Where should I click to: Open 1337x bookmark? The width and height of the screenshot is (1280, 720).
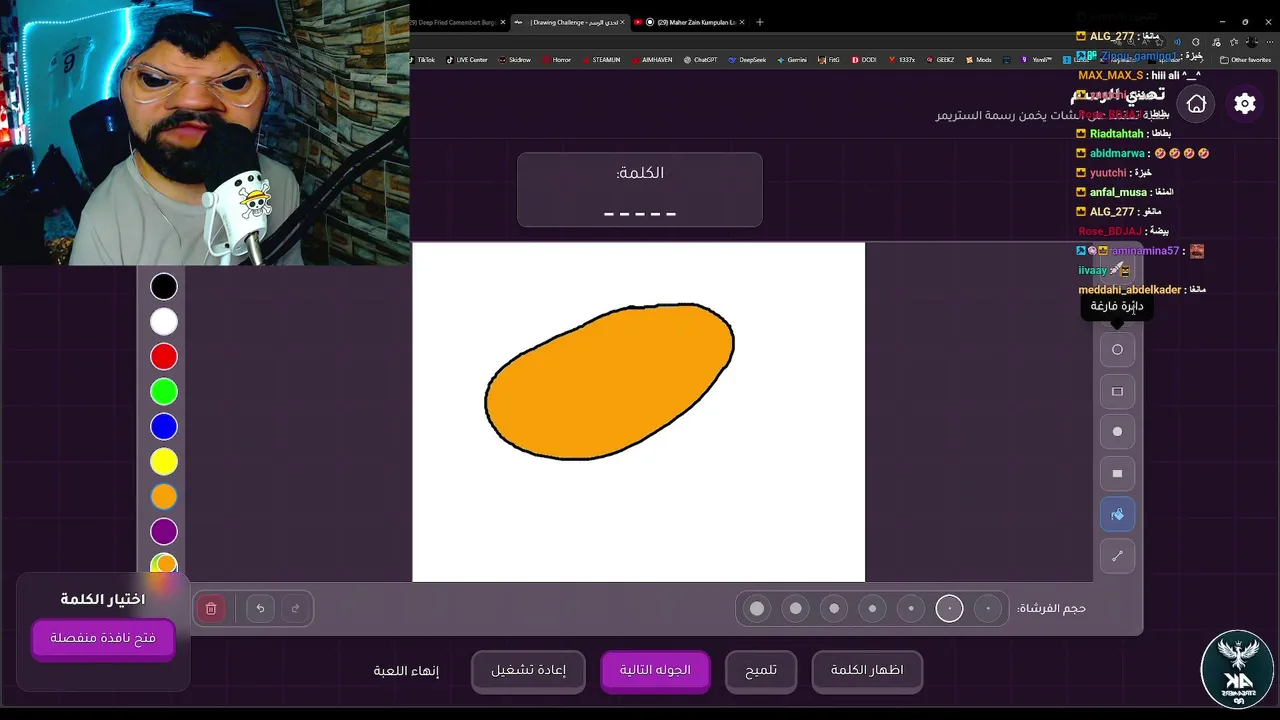click(901, 60)
